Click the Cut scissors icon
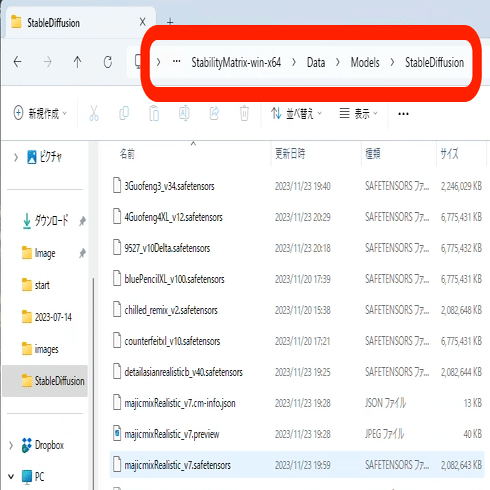 click(94, 113)
